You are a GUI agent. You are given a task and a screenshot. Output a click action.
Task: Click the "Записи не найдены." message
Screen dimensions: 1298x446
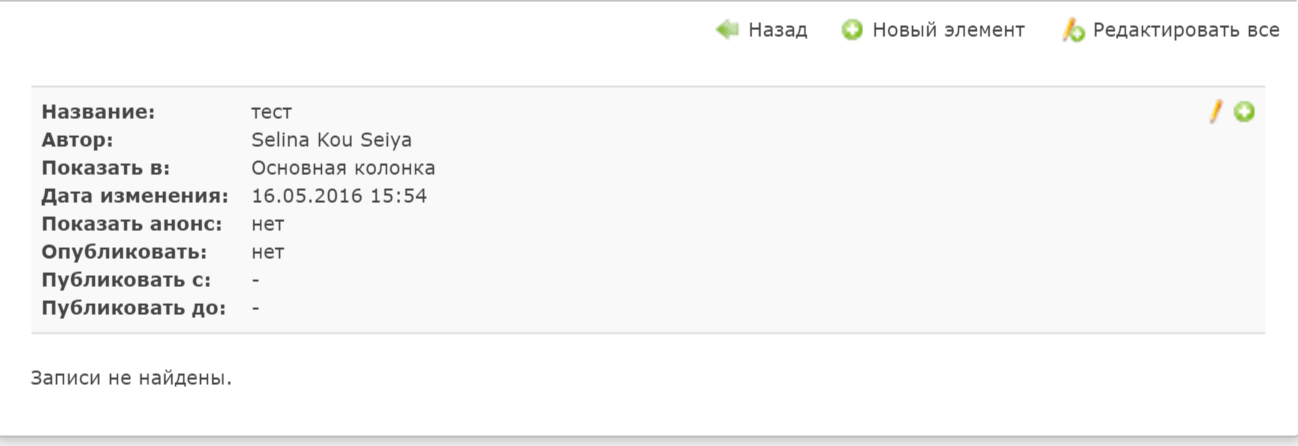click(x=131, y=378)
